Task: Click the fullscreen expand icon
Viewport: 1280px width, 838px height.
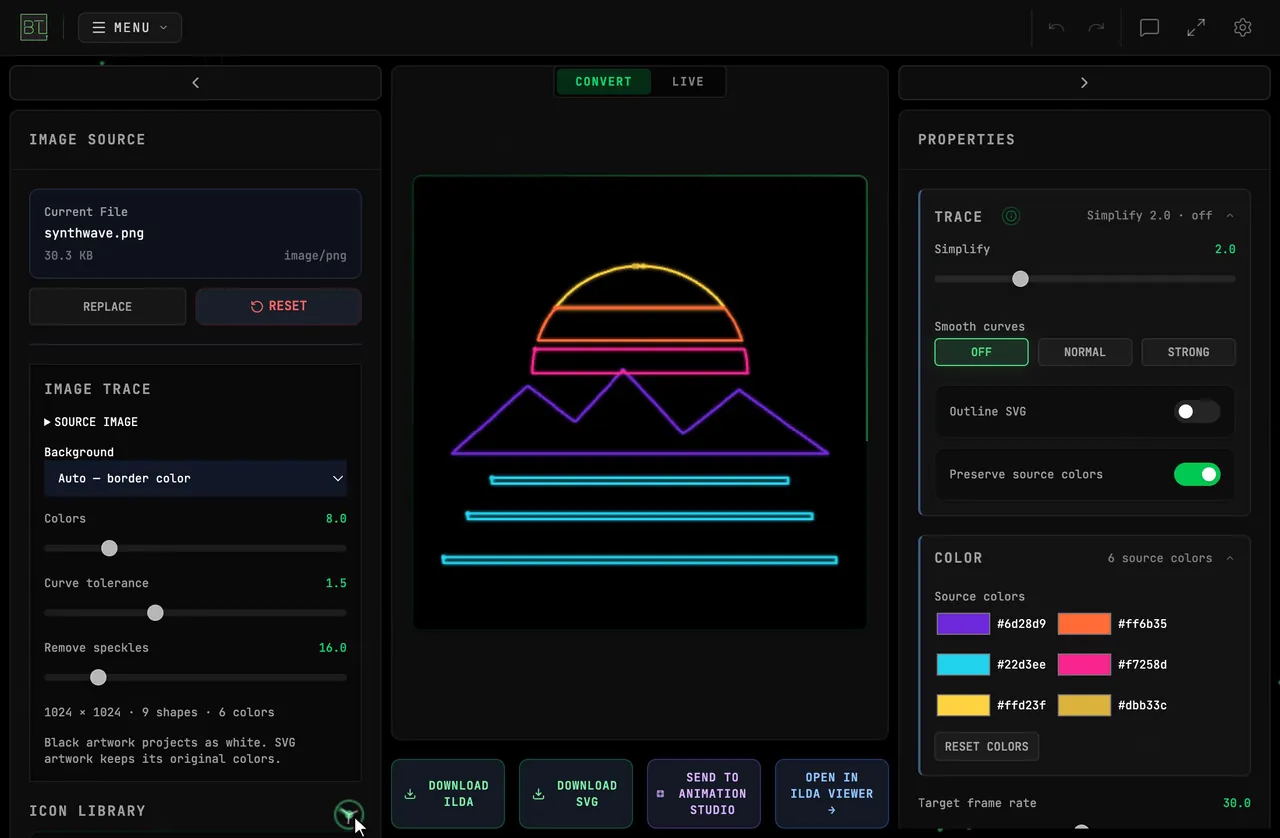Action: (1196, 28)
